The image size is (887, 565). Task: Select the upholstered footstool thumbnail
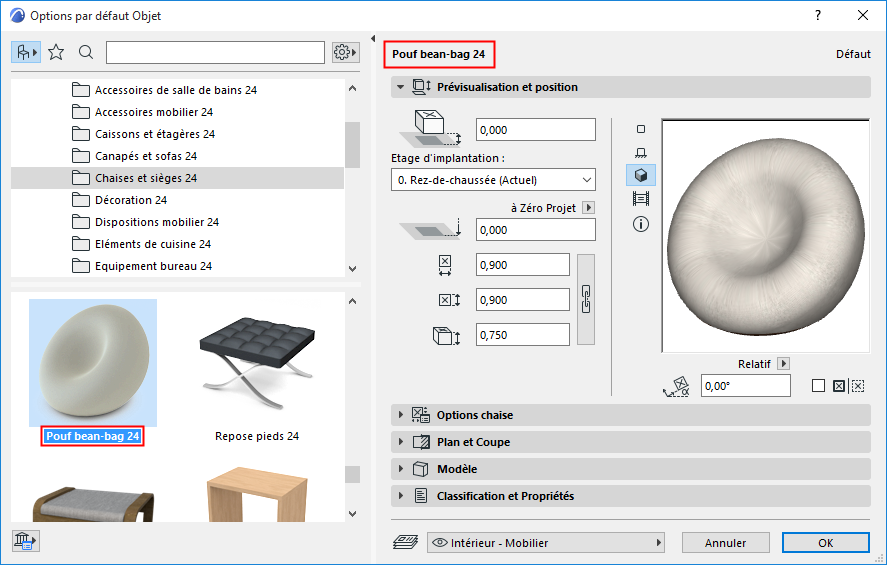pyautogui.click(x=93, y=503)
